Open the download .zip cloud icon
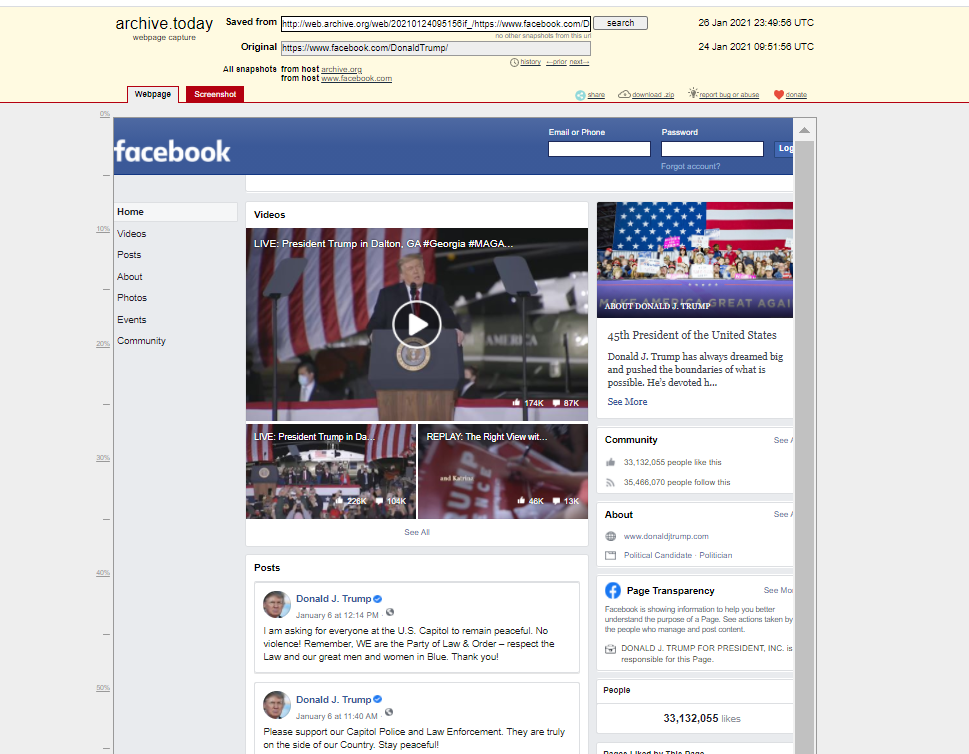The height and width of the screenshot is (754, 969). (625, 94)
